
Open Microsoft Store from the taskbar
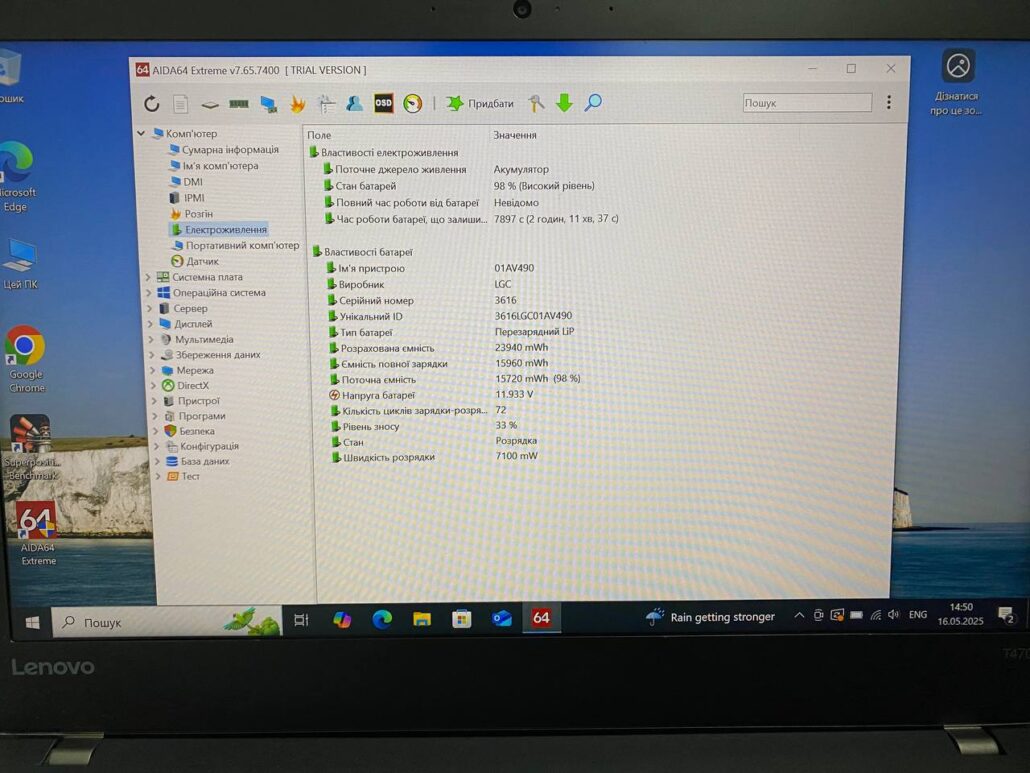462,619
